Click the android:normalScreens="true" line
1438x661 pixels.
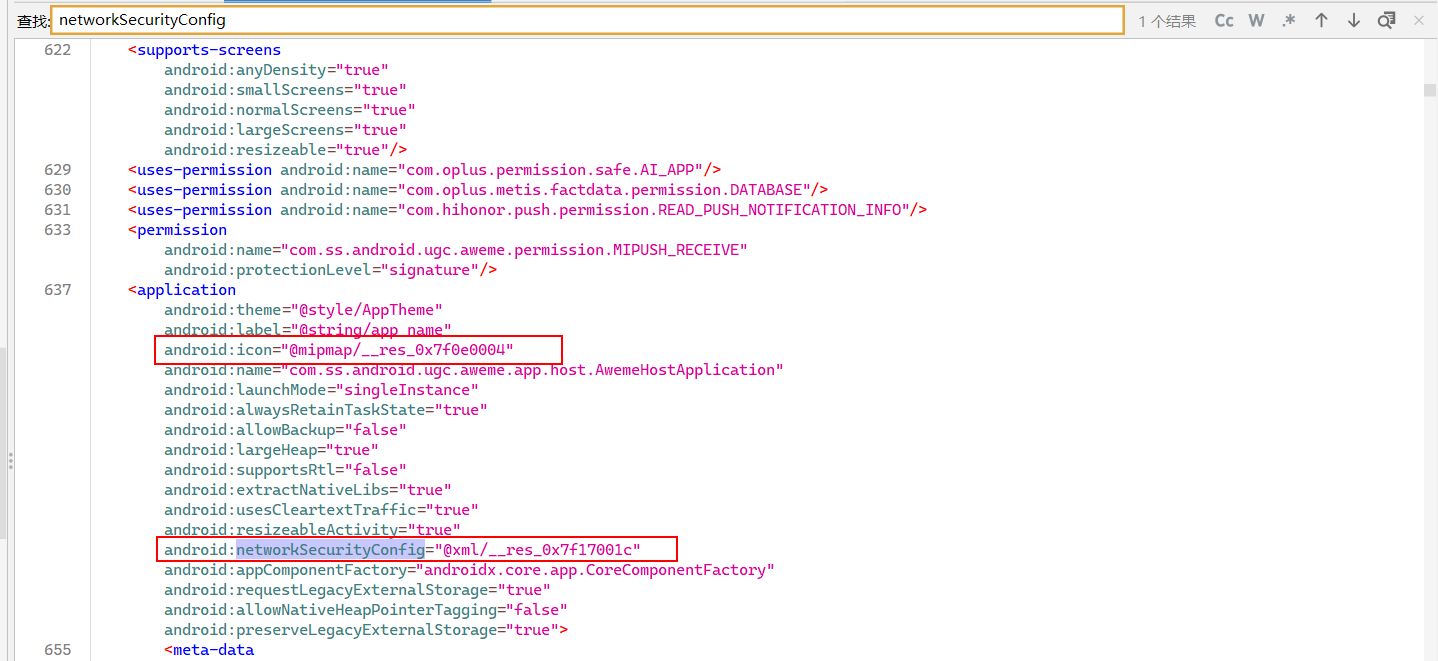[x=290, y=110]
